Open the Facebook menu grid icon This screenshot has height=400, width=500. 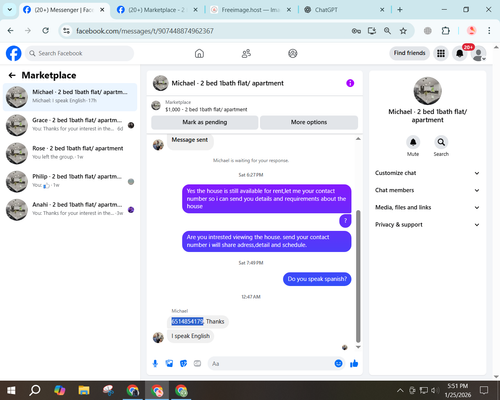(x=441, y=53)
